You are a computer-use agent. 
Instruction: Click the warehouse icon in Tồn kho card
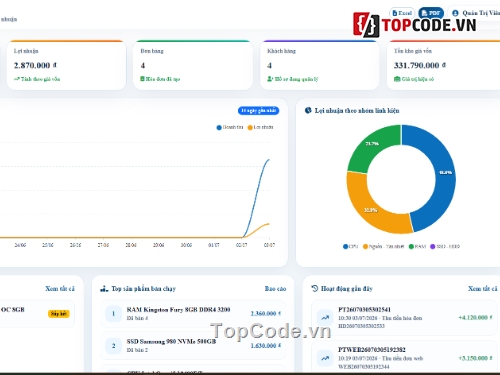pyautogui.click(x=397, y=79)
